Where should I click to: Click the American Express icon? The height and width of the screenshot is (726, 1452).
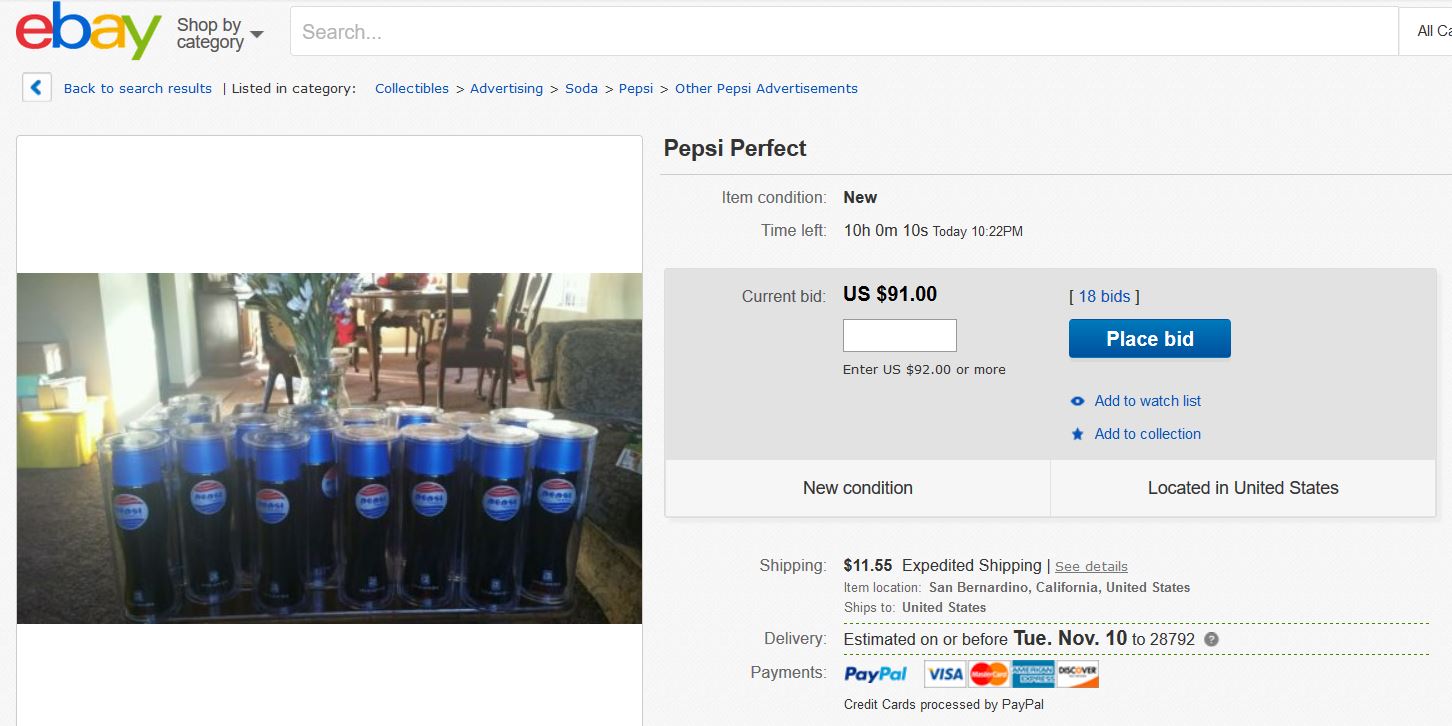[1033, 674]
